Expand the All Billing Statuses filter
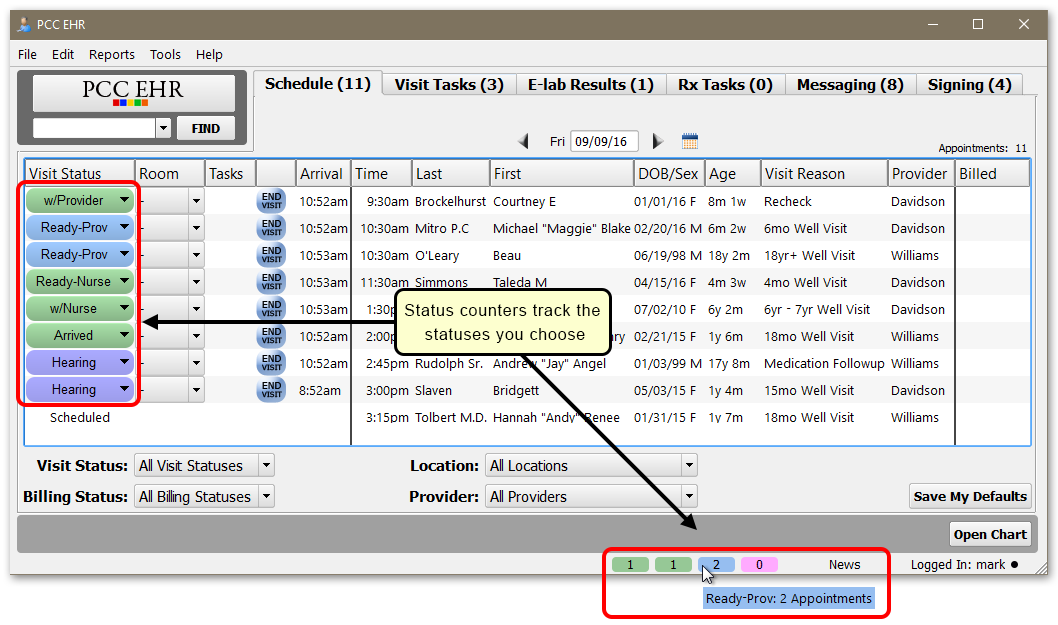Viewport: 1058px width, 625px height. pos(267,497)
